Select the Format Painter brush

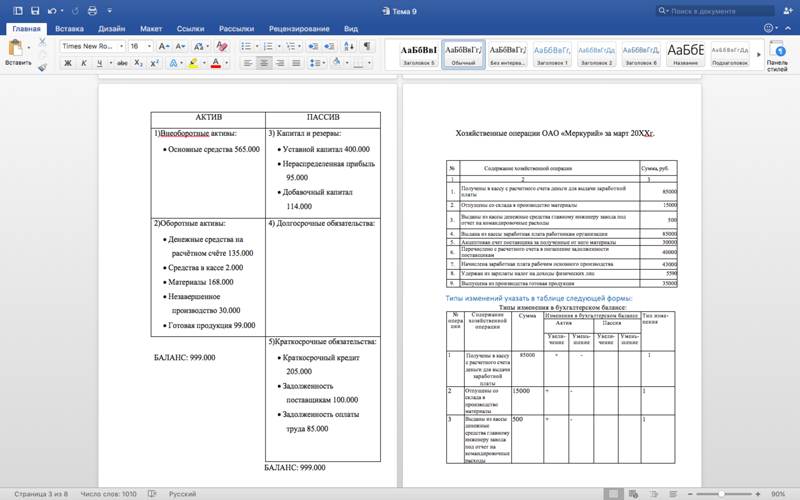click(x=42, y=67)
